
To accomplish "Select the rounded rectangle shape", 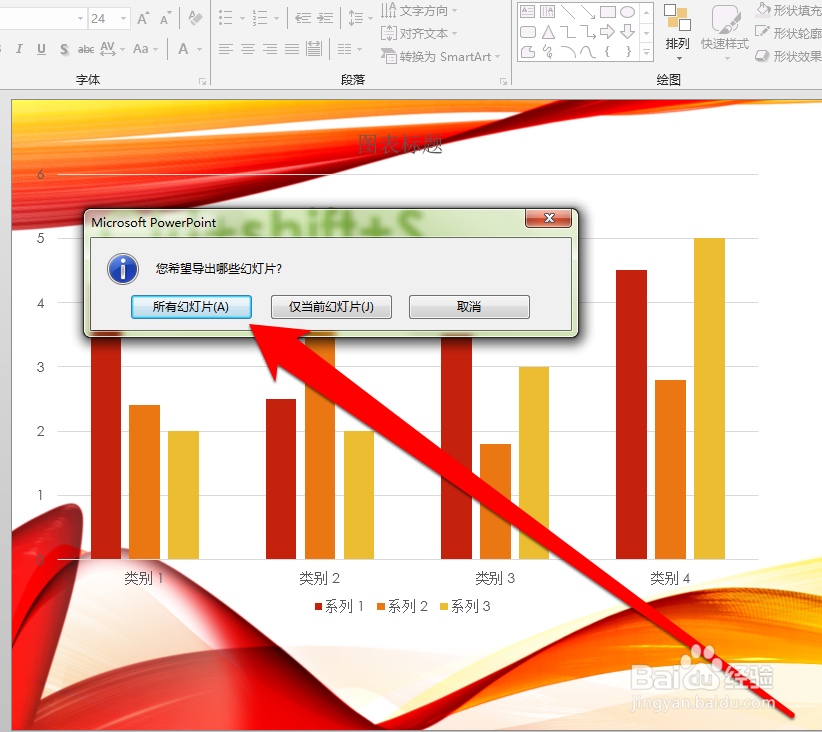I will 528,32.
